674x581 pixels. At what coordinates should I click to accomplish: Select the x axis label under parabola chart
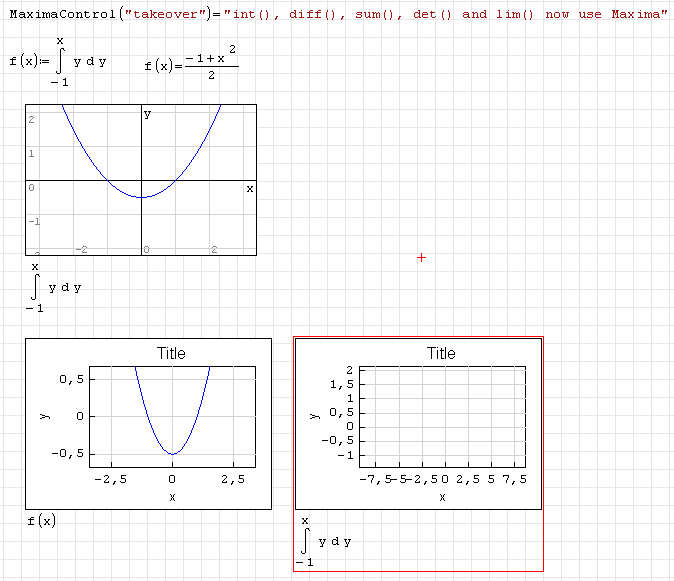pos(172,497)
